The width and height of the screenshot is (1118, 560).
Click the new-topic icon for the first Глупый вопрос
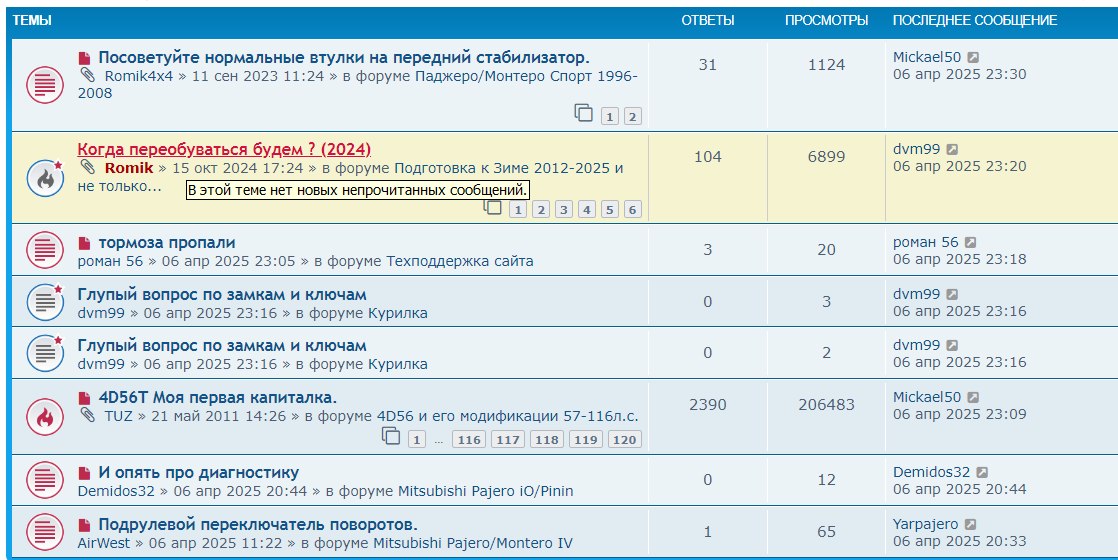pyautogui.click(x=45, y=302)
